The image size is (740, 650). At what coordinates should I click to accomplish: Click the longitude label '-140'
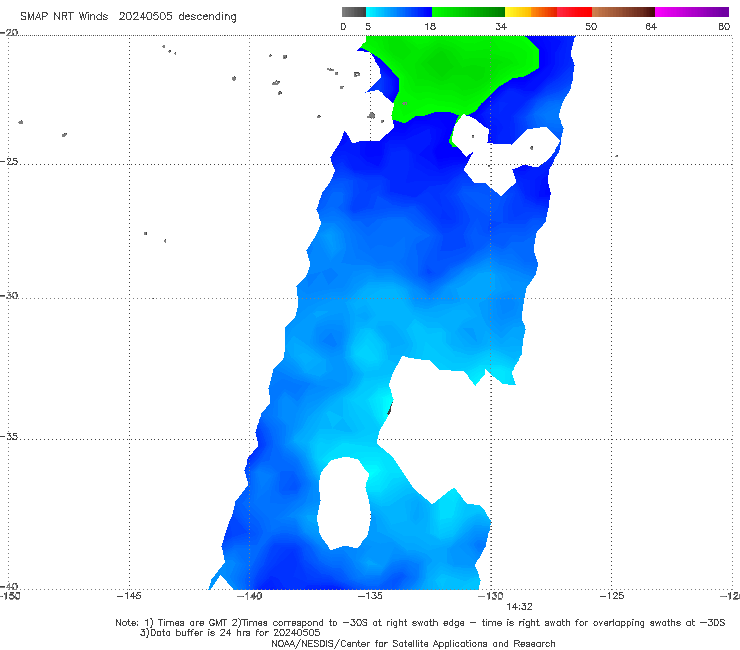pyautogui.click(x=249, y=596)
